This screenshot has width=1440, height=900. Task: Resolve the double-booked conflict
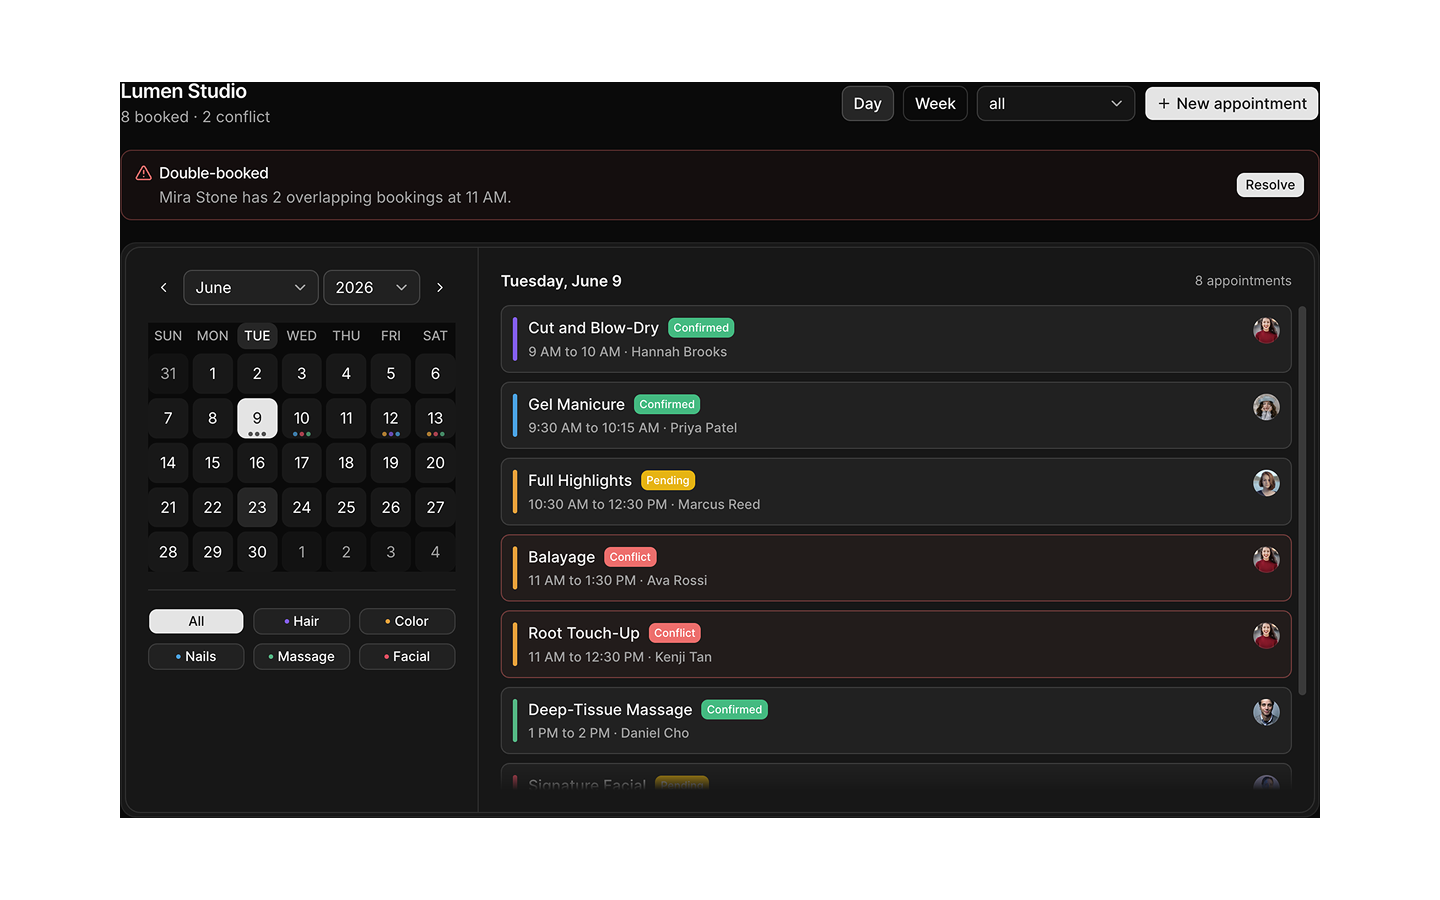tap(1270, 185)
